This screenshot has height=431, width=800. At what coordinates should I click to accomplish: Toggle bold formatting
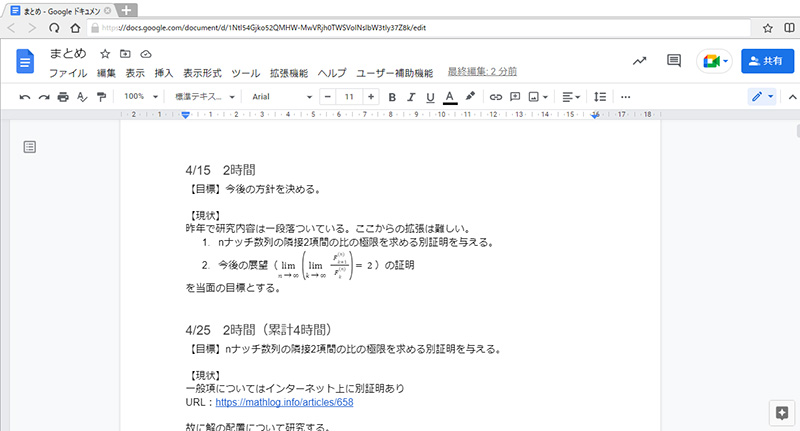pos(392,97)
